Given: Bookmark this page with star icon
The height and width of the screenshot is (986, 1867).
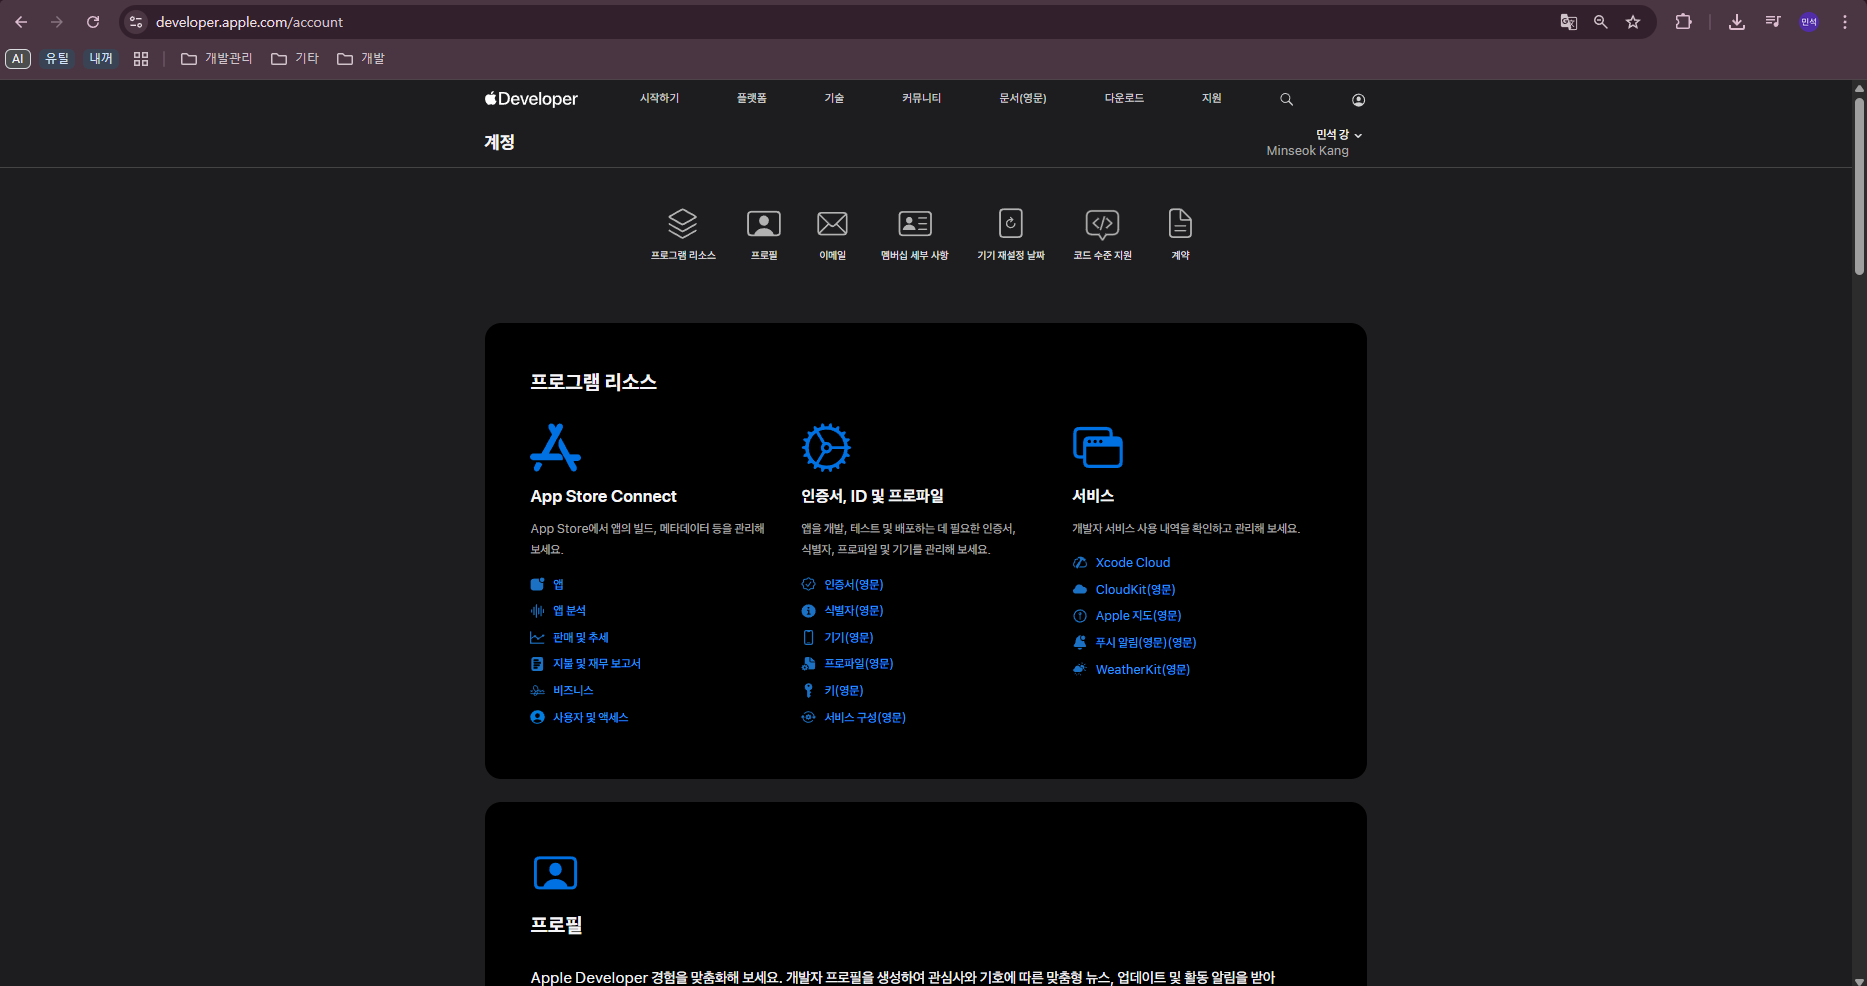Looking at the screenshot, I should (1633, 22).
